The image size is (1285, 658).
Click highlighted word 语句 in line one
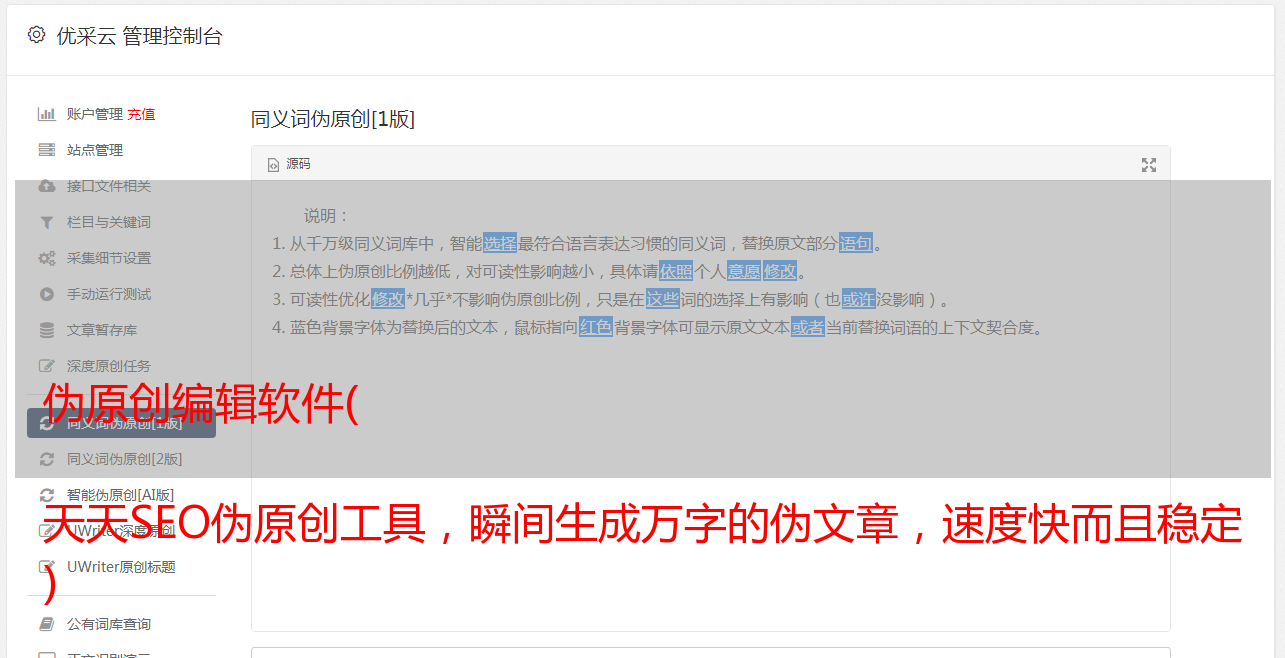856,243
